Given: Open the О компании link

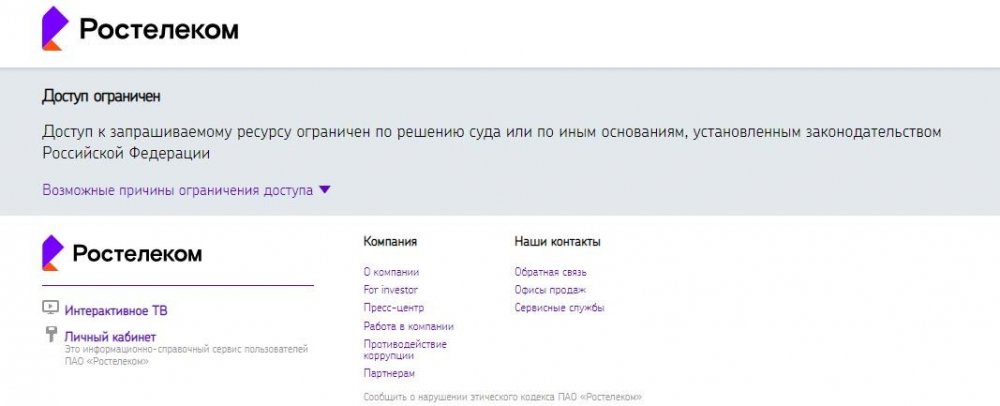Looking at the screenshot, I should coord(391,272).
